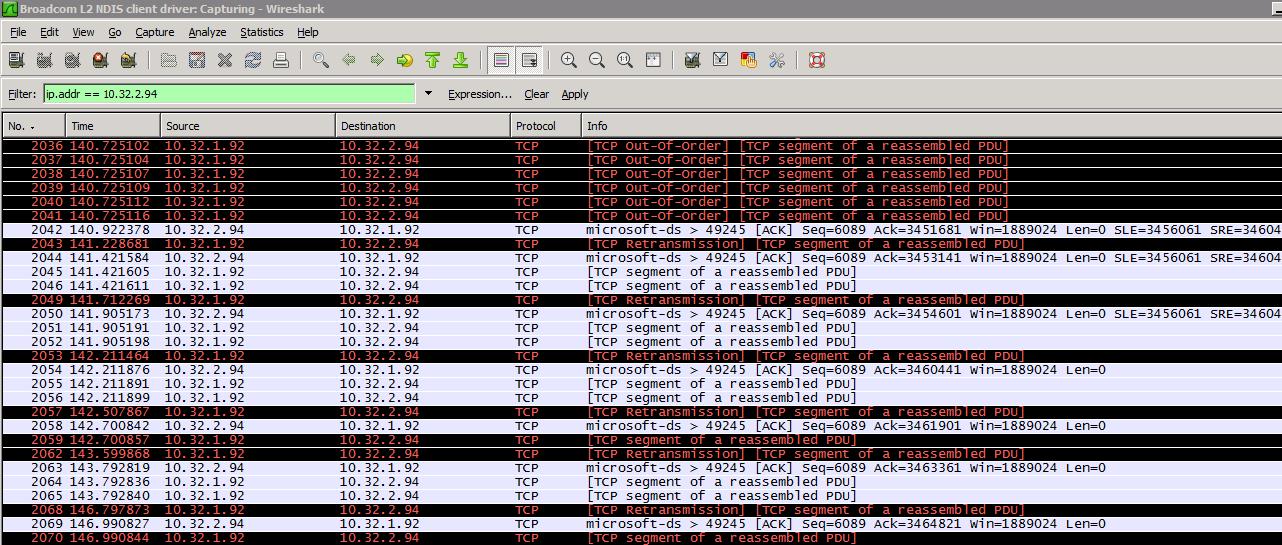The image size is (1282, 545).
Task: Save capture file floppy icon
Action: (197, 60)
